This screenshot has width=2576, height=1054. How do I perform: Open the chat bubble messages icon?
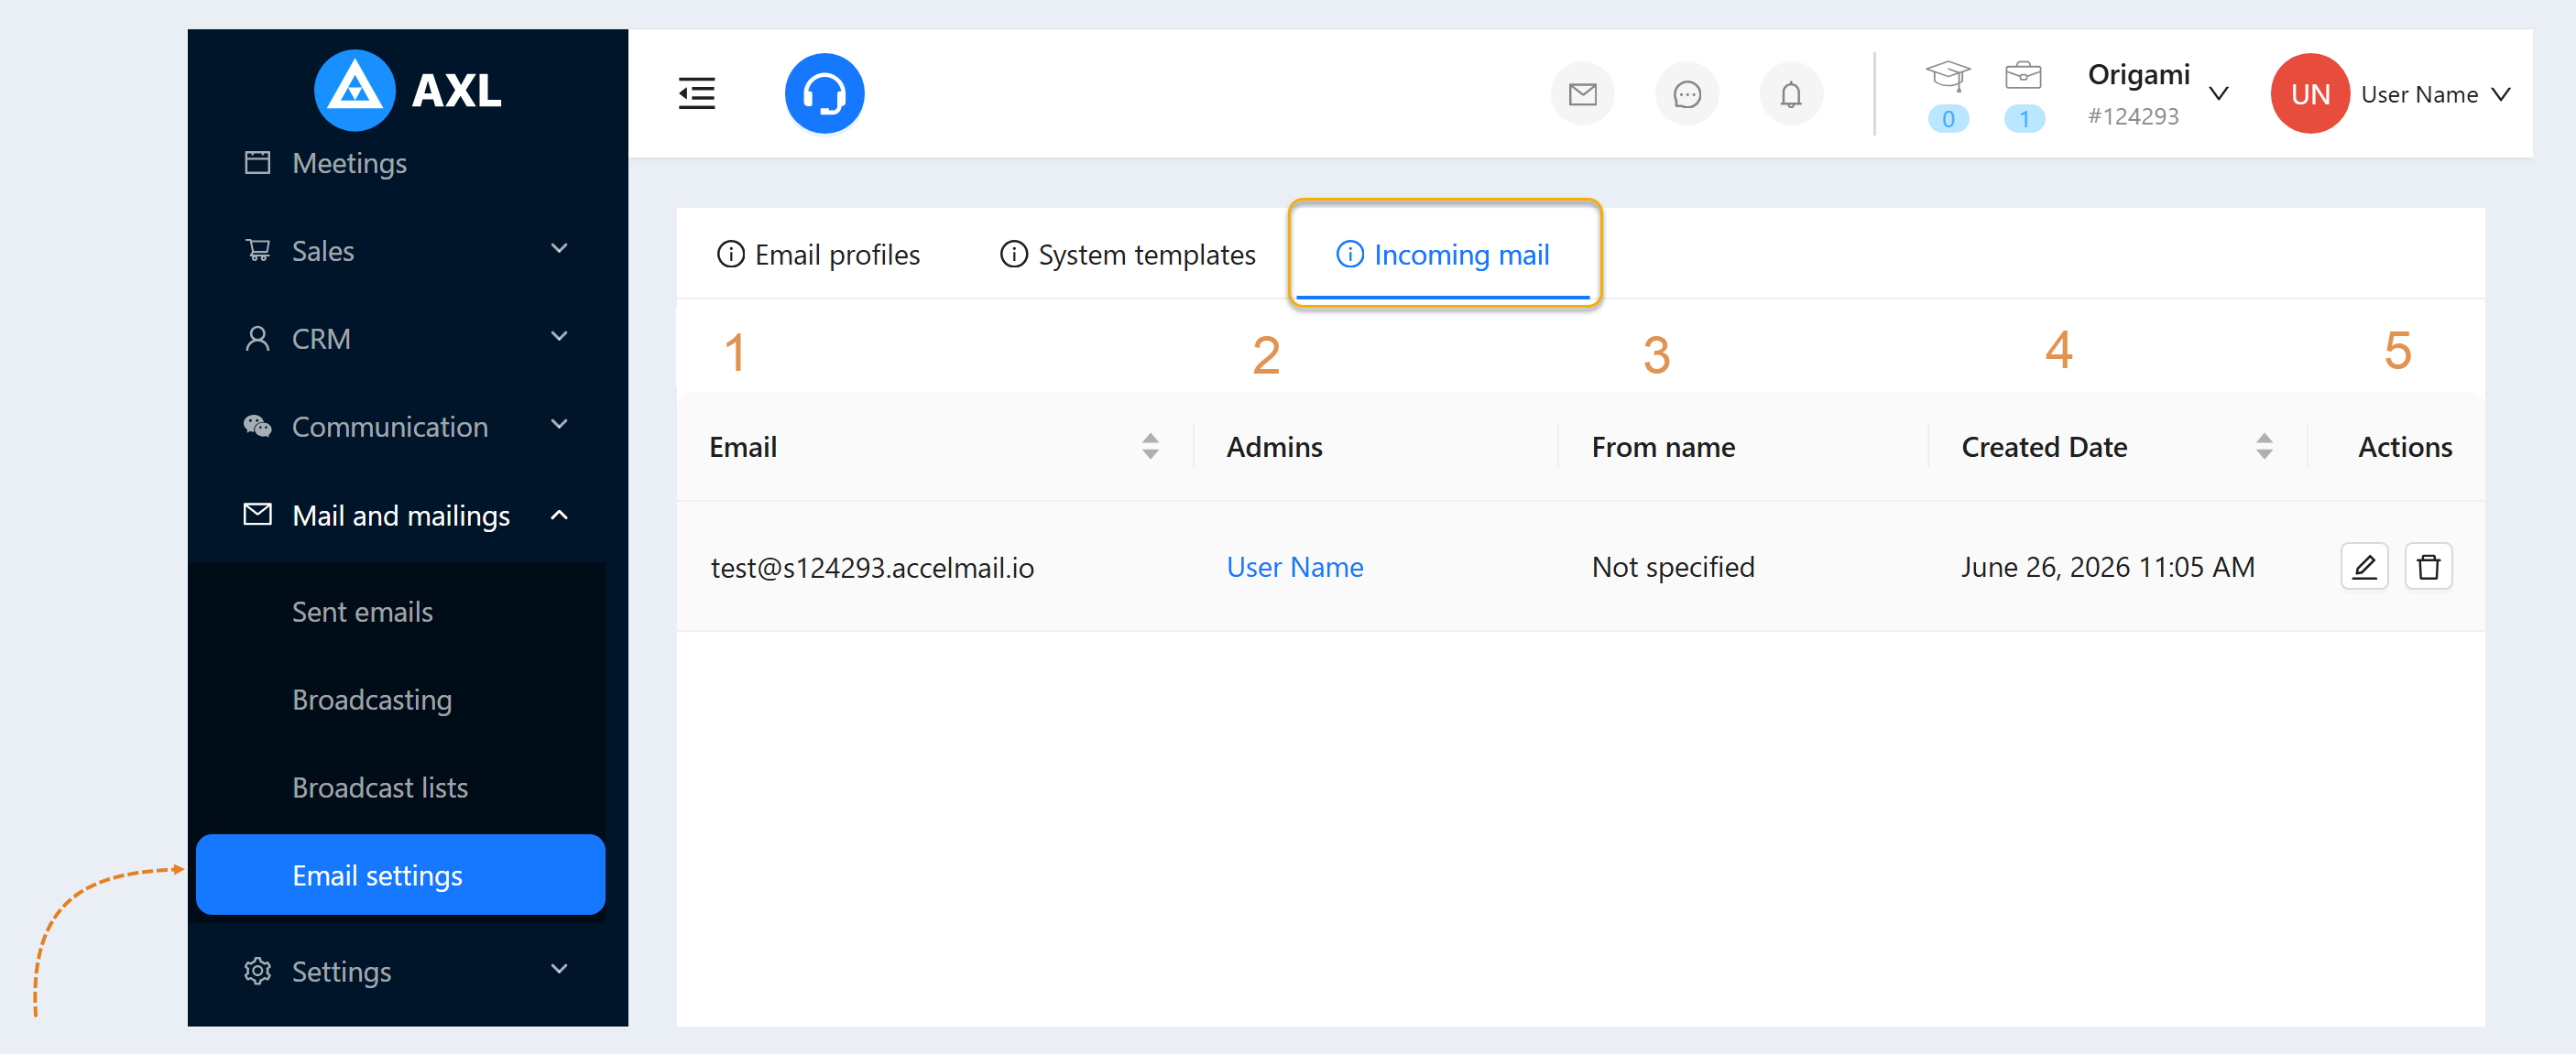(1686, 94)
